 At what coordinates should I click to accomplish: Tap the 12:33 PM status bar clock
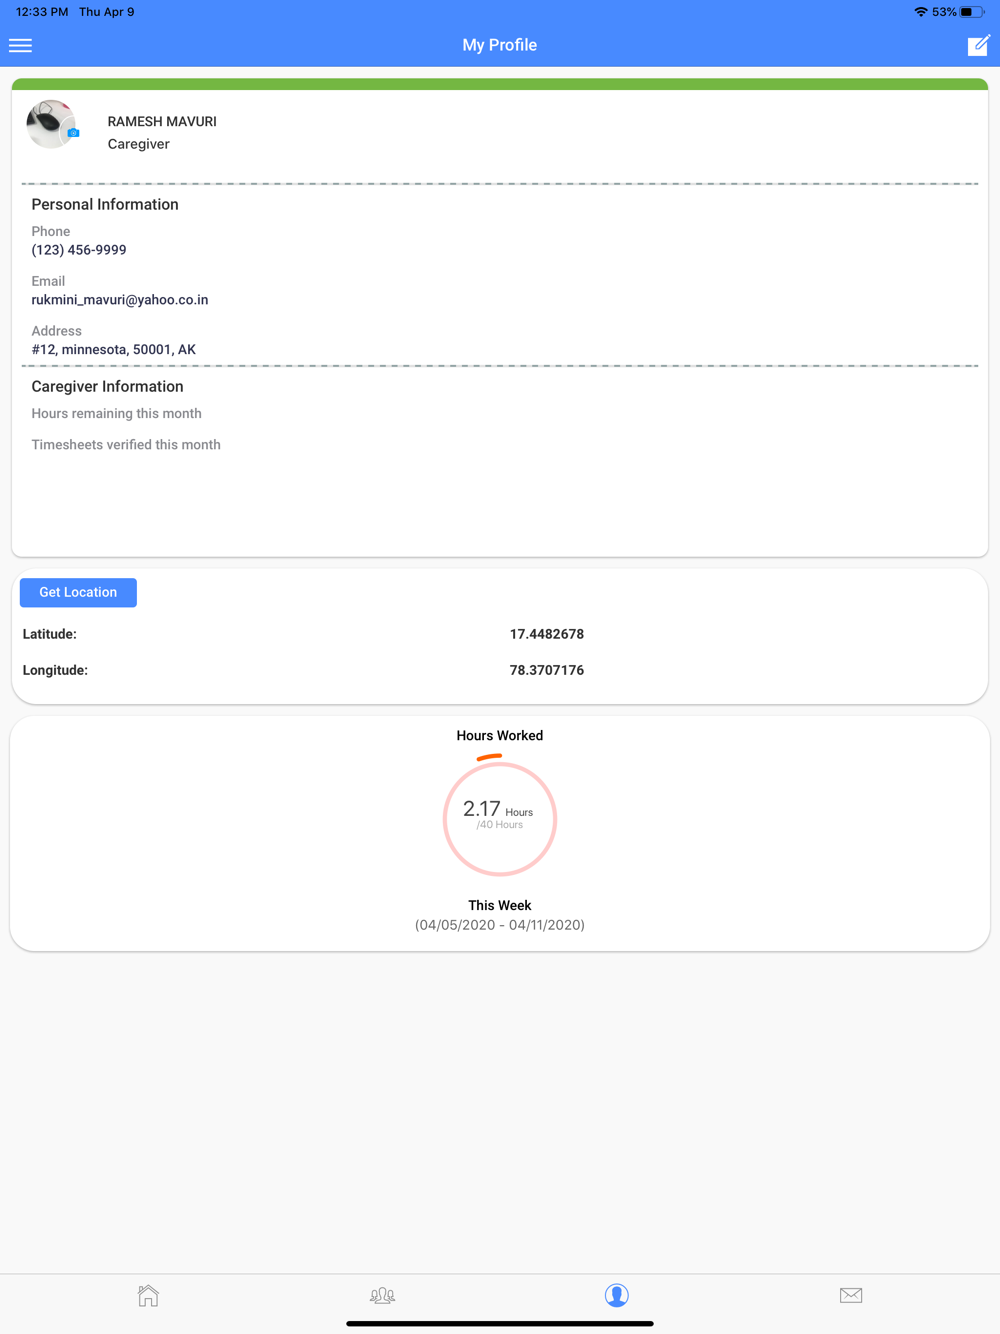(42, 12)
